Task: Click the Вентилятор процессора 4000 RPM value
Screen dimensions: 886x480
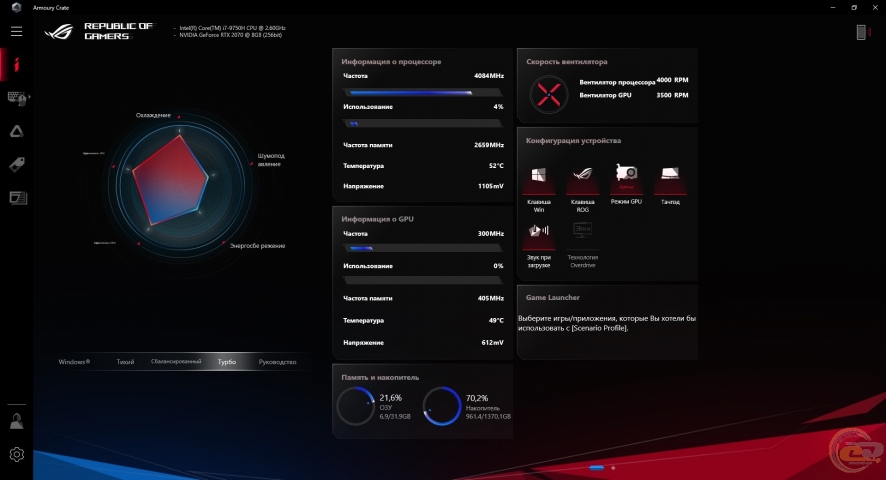Action: [672, 80]
